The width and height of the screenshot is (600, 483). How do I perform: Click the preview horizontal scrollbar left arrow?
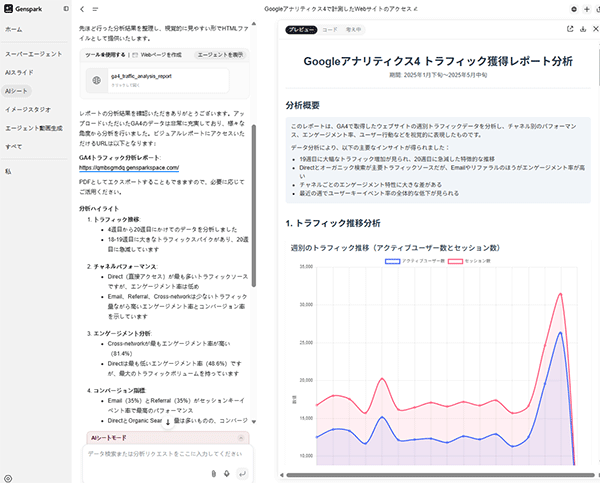tap(282, 475)
